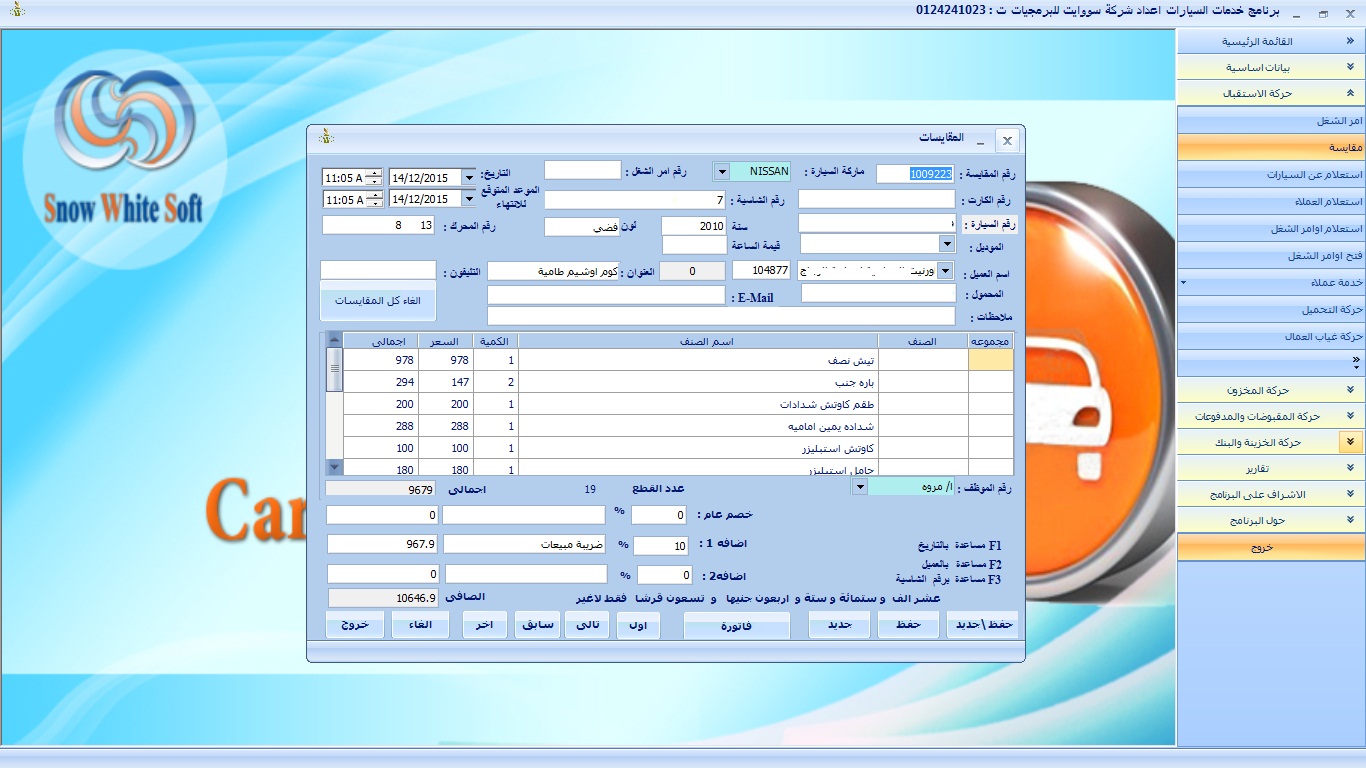Click the chevron icon beside حركة الخزينة والبنك
The width and height of the screenshot is (1366, 768).
point(1350,442)
